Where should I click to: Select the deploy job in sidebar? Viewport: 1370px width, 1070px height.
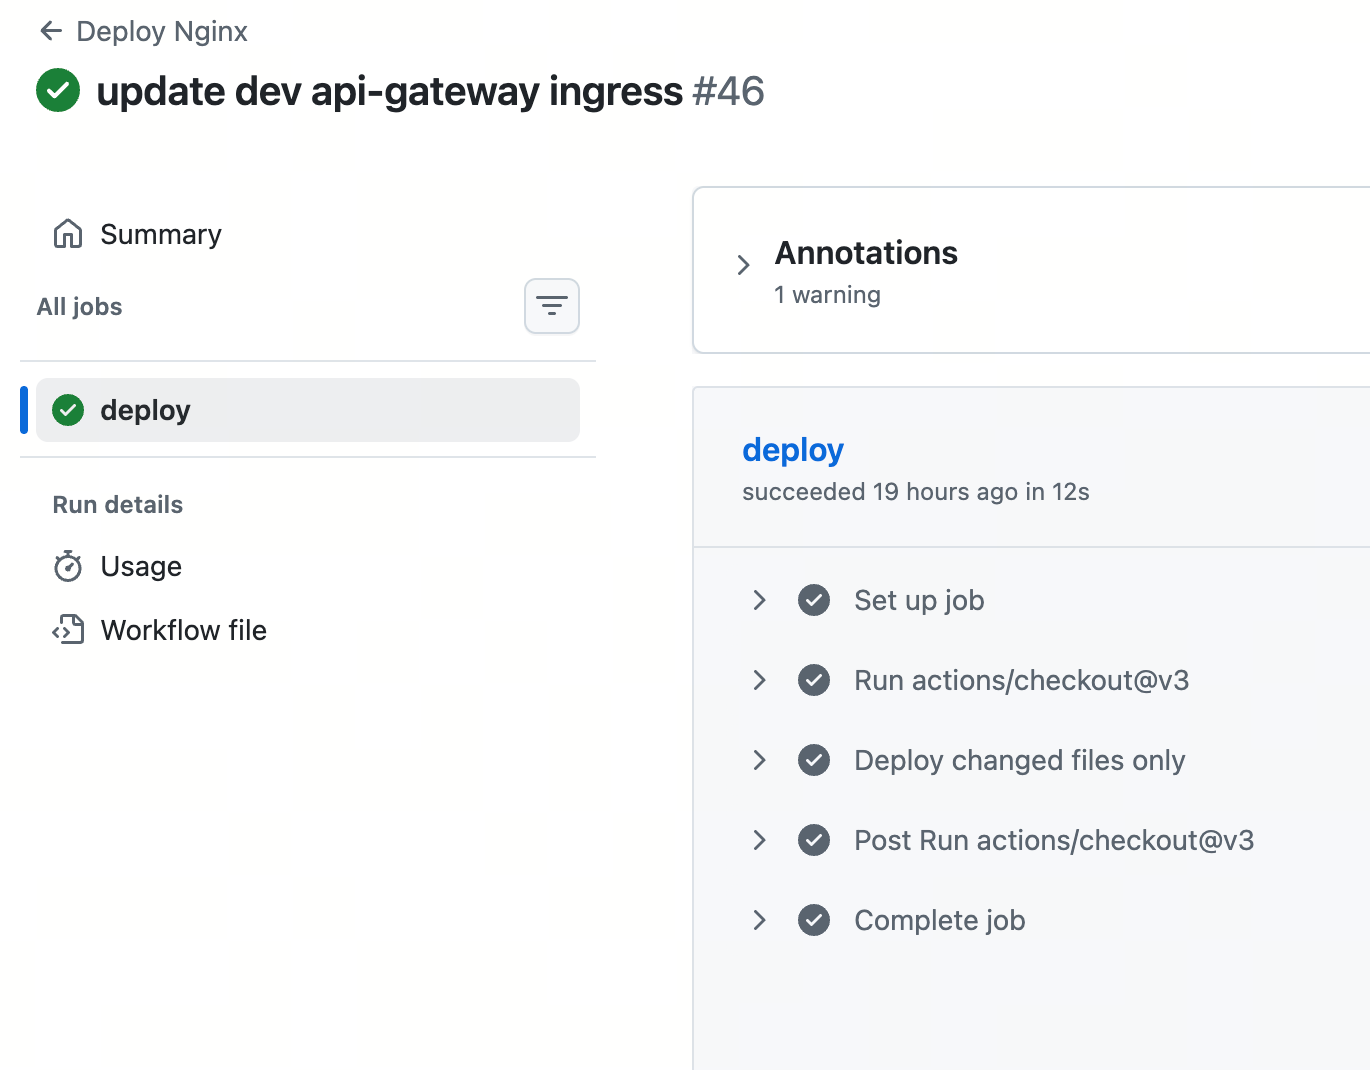(x=306, y=410)
